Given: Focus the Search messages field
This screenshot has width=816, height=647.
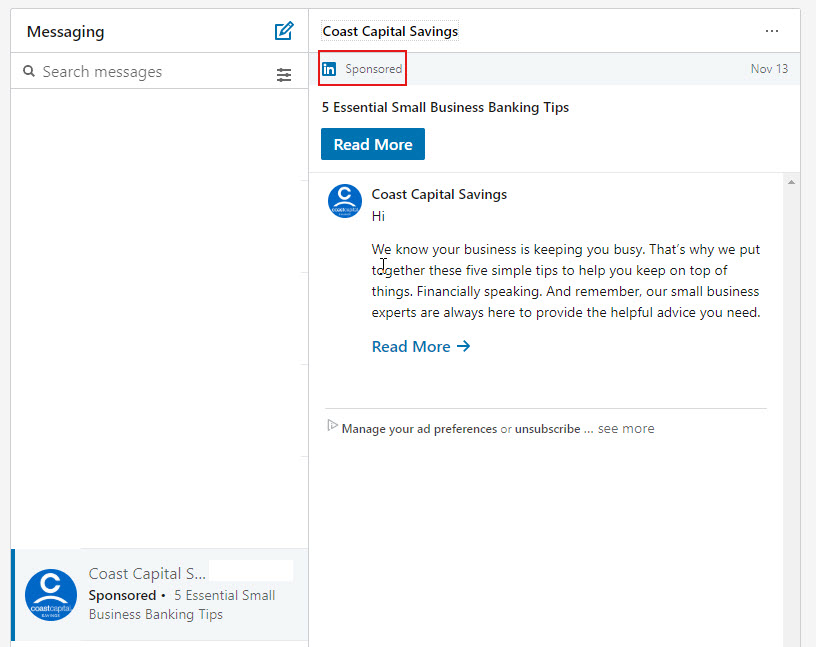Looking at the screenshot, I should [159, 71].
